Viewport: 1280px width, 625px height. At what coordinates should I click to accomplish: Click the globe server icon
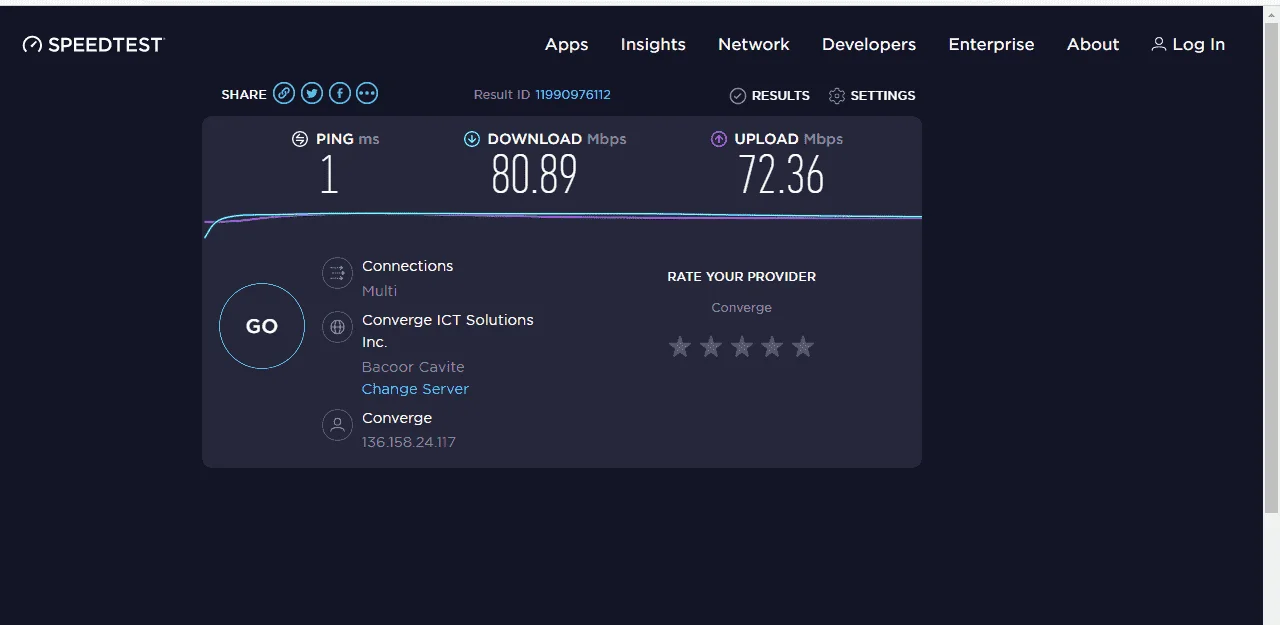pyautogui.click(x=337, y=327)
